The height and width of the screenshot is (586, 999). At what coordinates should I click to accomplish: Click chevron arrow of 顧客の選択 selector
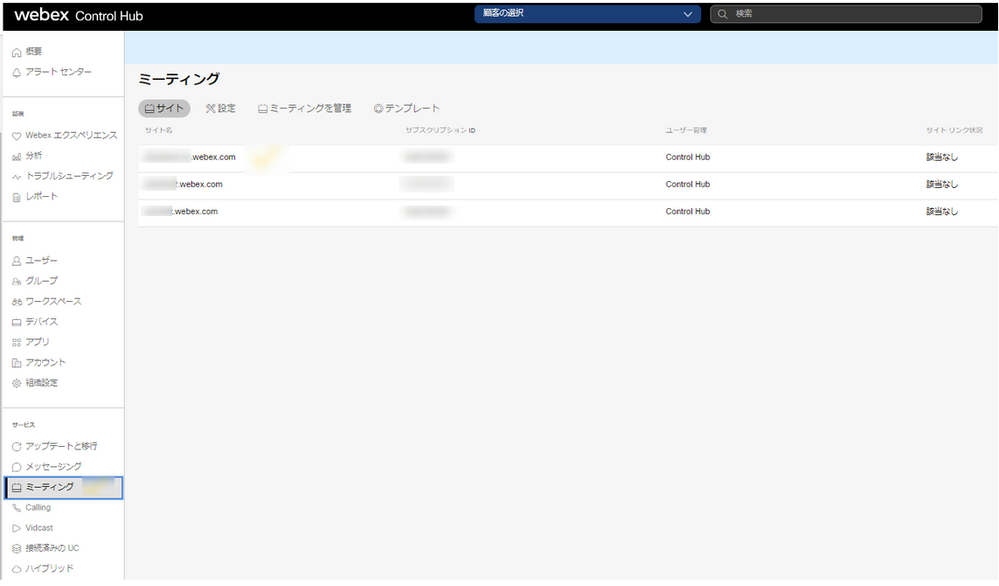[687, 14]
